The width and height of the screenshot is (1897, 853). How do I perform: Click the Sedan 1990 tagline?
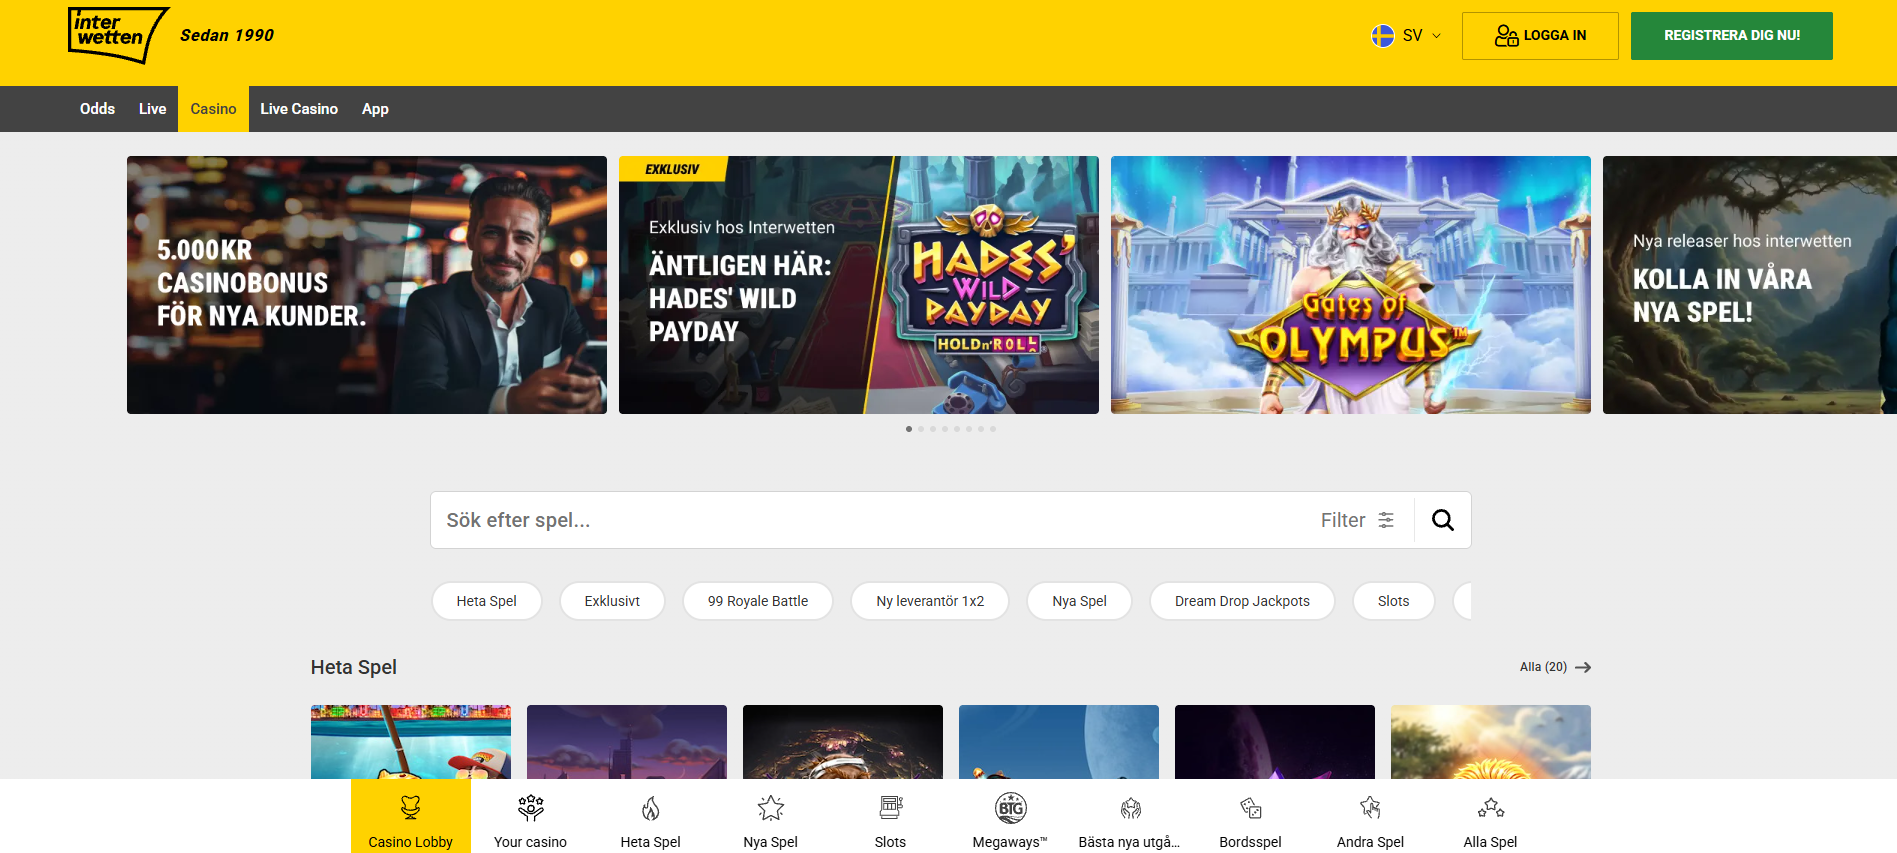pos(227,36)
